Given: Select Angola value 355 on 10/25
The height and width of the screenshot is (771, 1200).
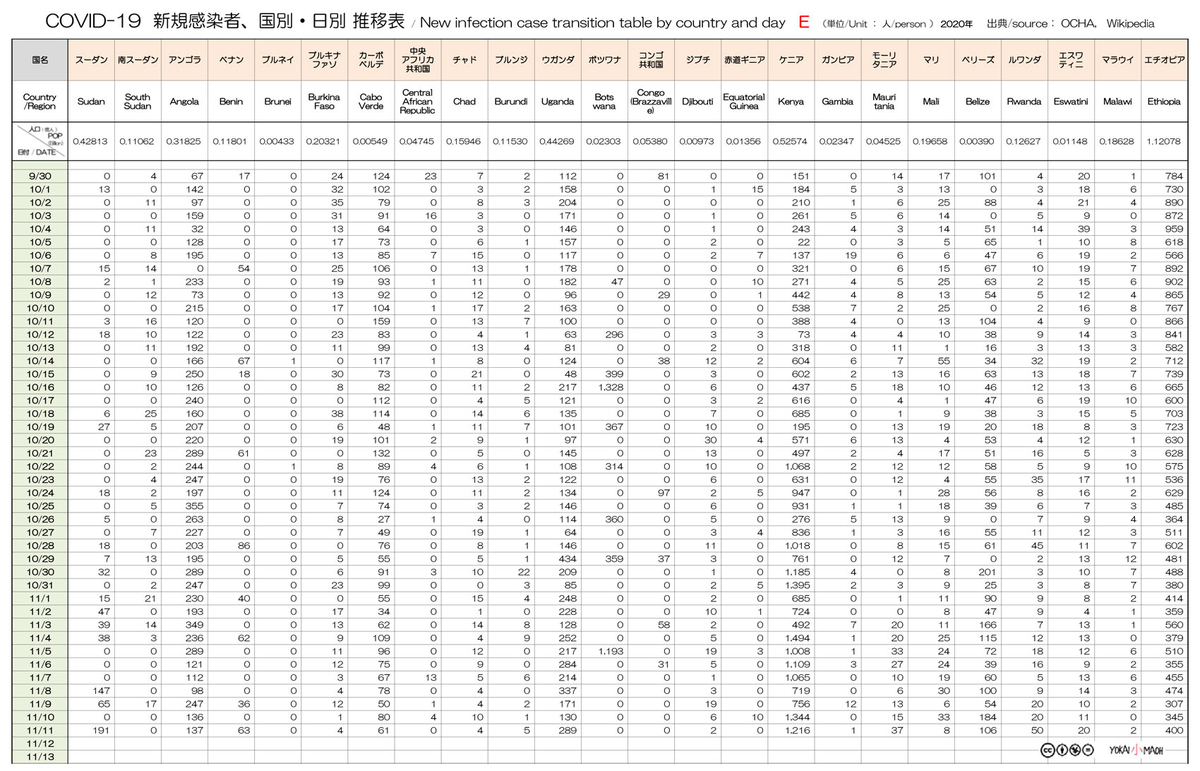Looking at the screenshot, I should click(x=194, y=505).
